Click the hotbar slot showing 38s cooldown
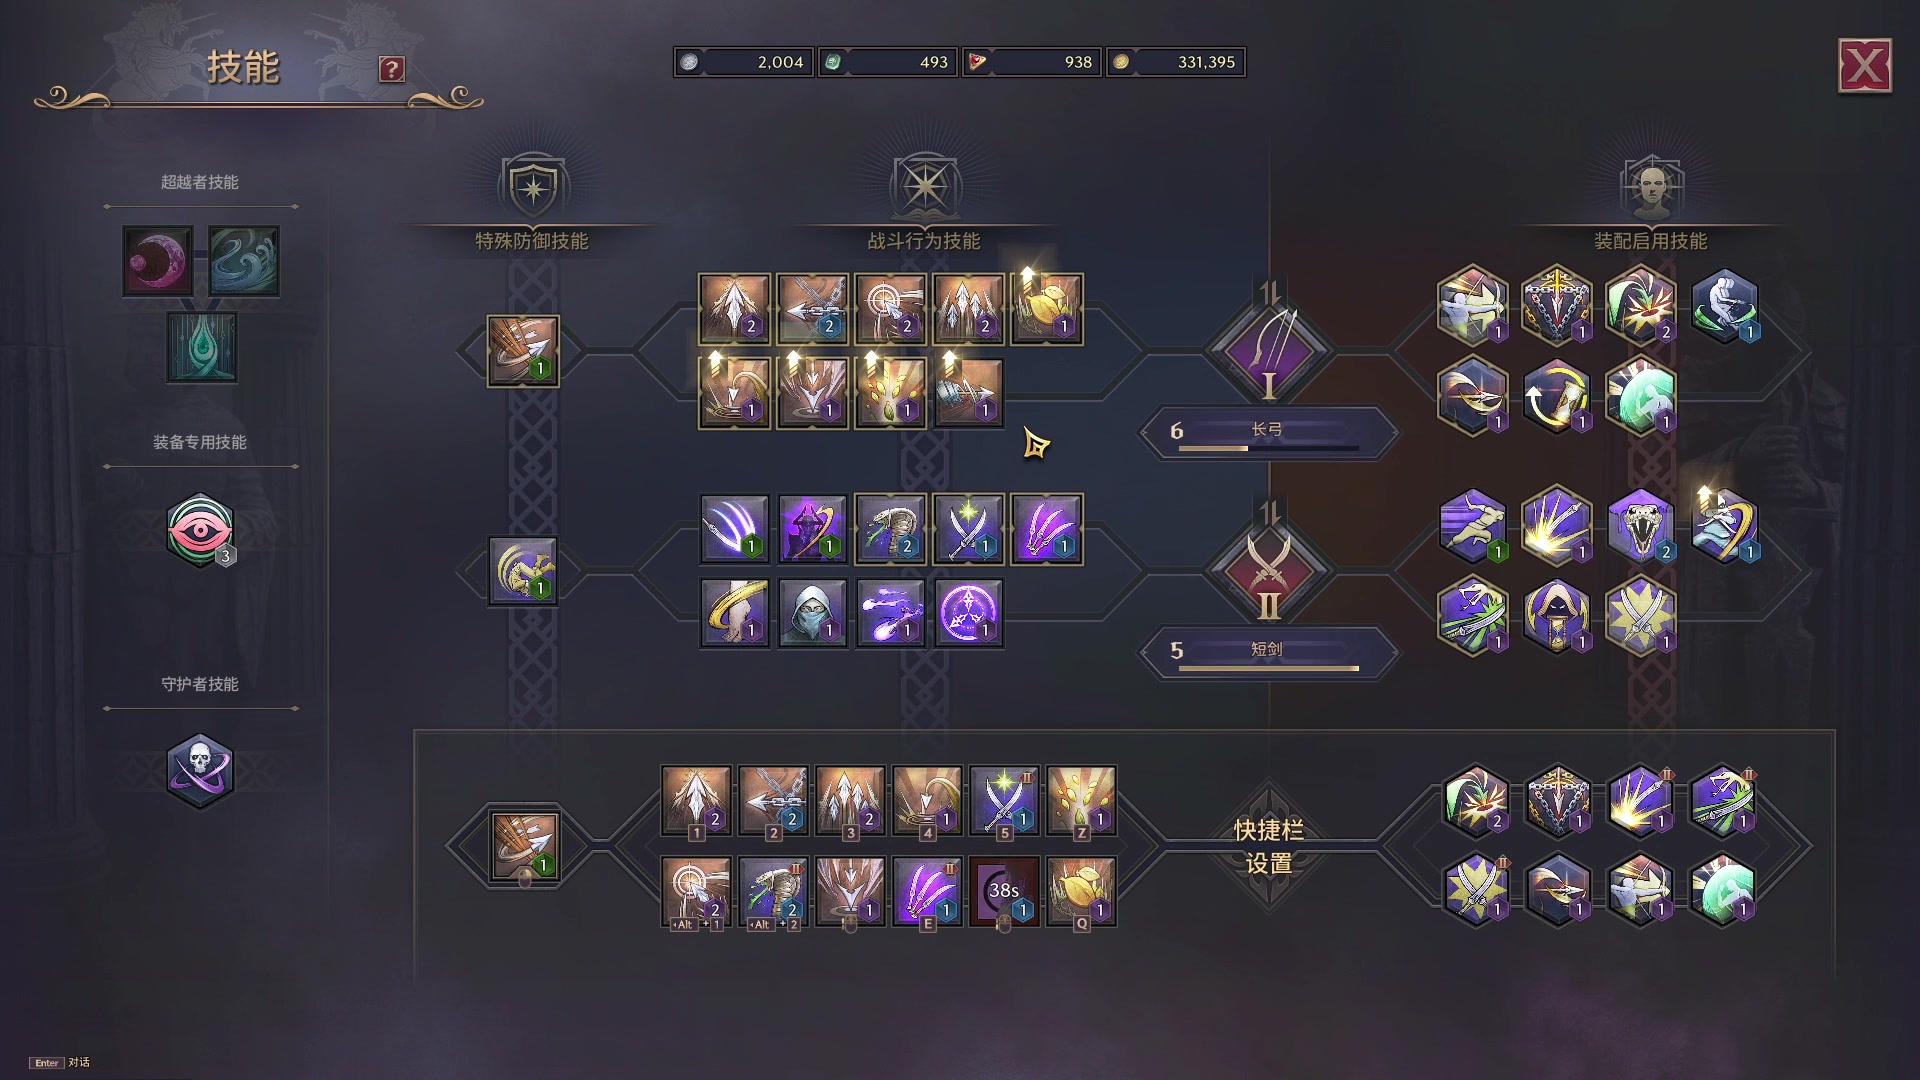 [1004, 891]
